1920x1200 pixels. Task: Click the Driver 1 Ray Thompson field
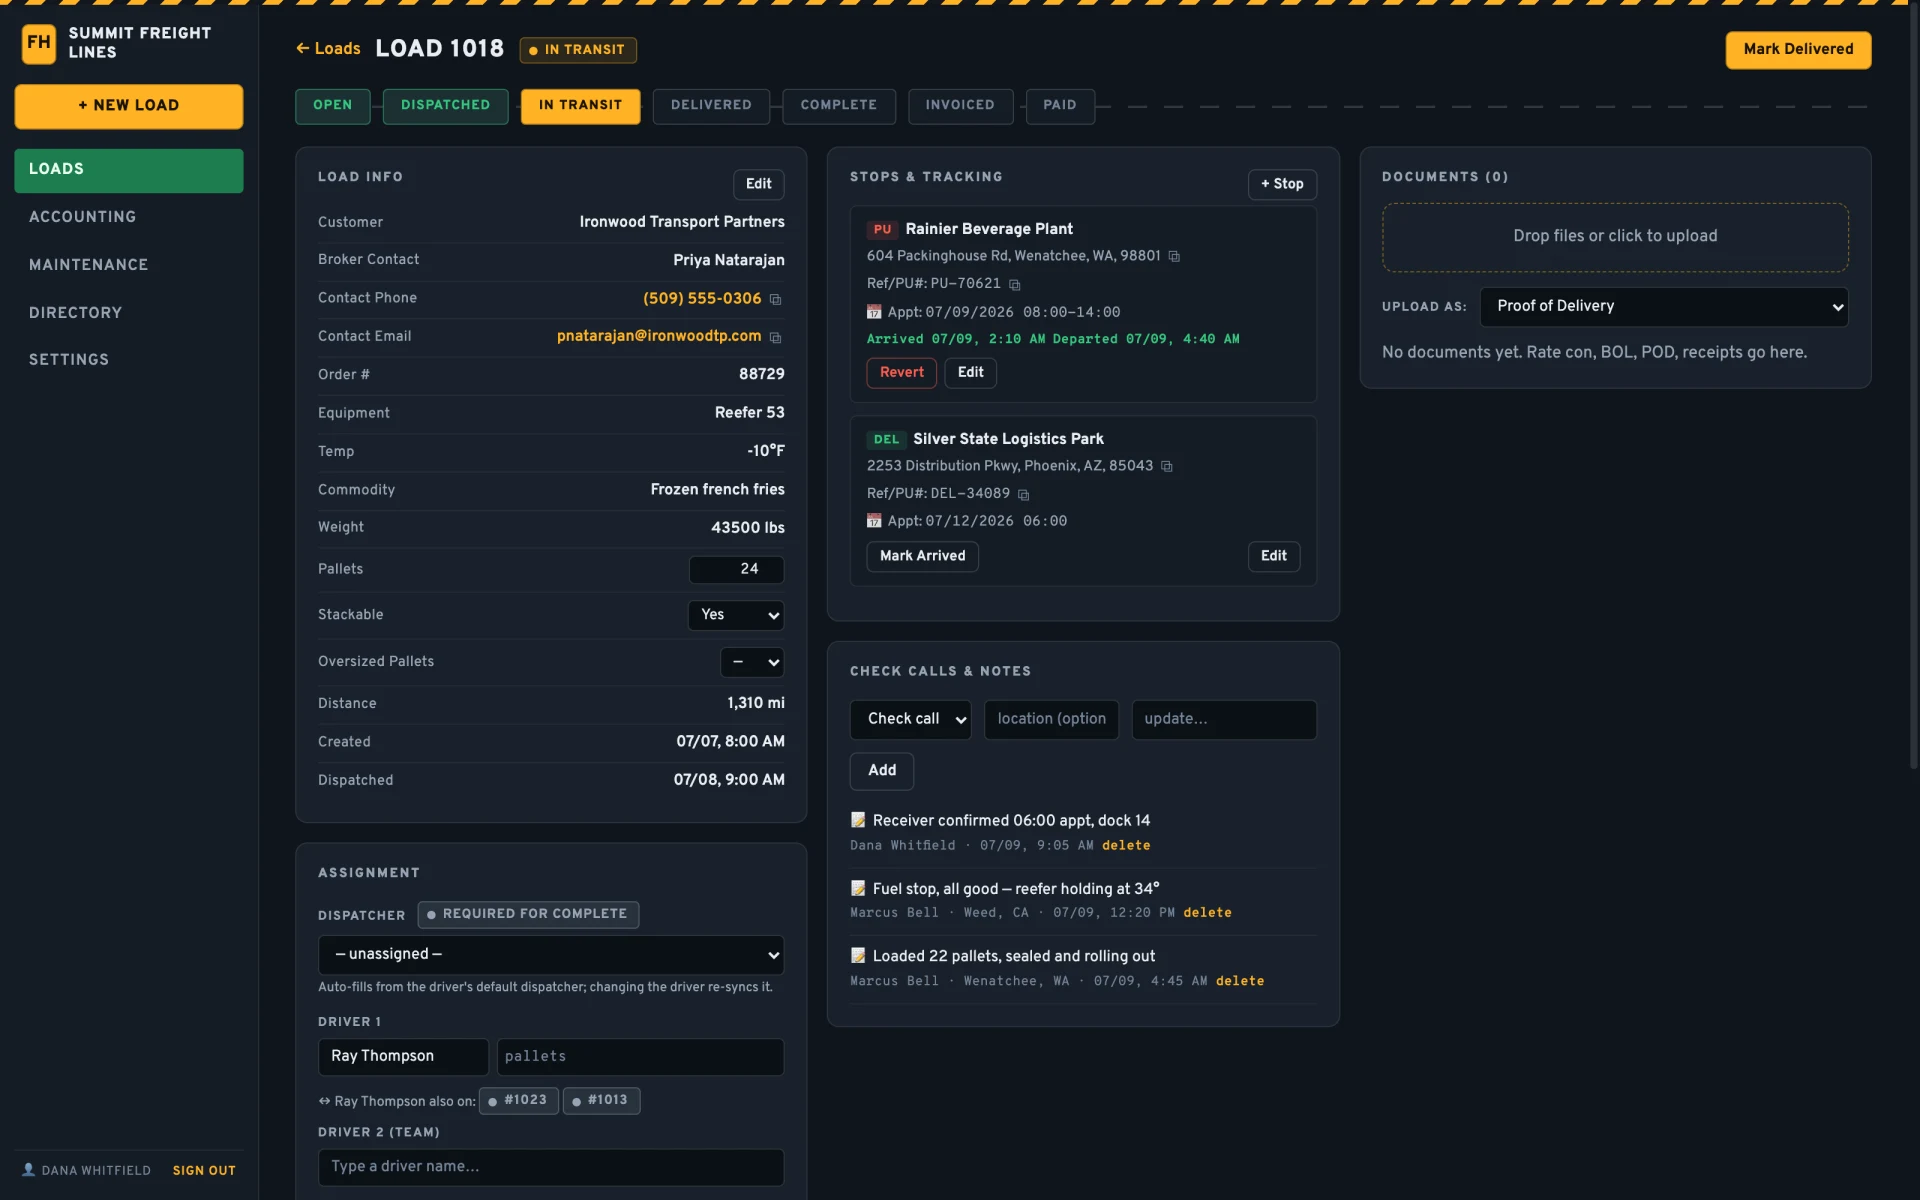pyautogui.click(x=403, y=1057)
